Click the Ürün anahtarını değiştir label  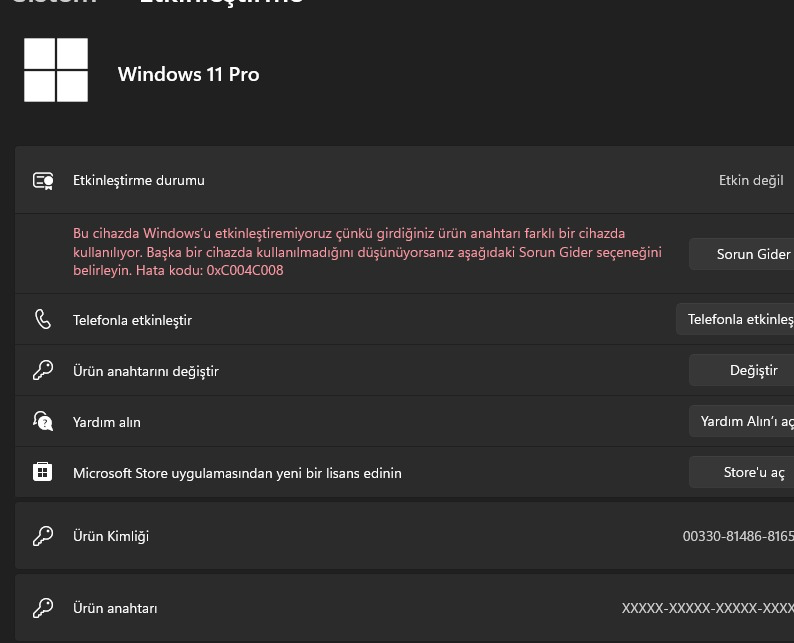(146, 371)
